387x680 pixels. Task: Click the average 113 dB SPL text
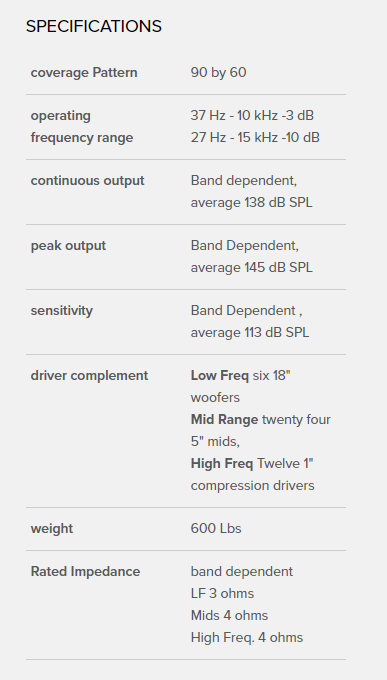[x=249, y=333]
